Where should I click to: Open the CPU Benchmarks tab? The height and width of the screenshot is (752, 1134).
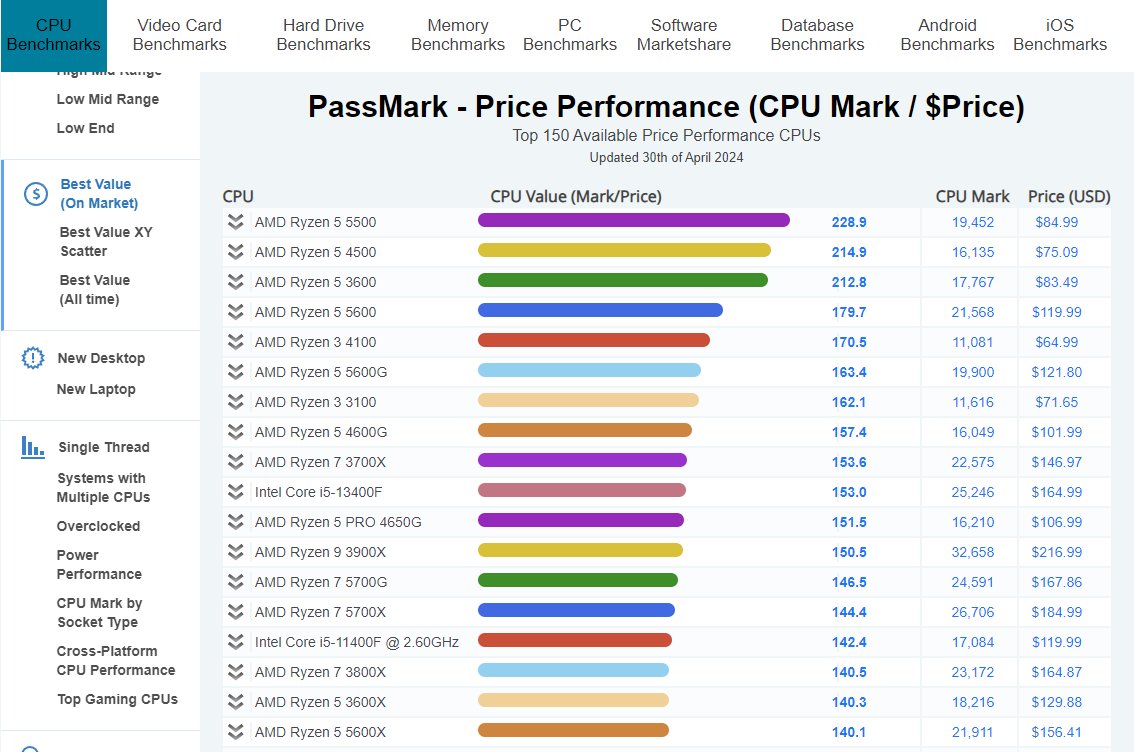[x=54, y=35]
